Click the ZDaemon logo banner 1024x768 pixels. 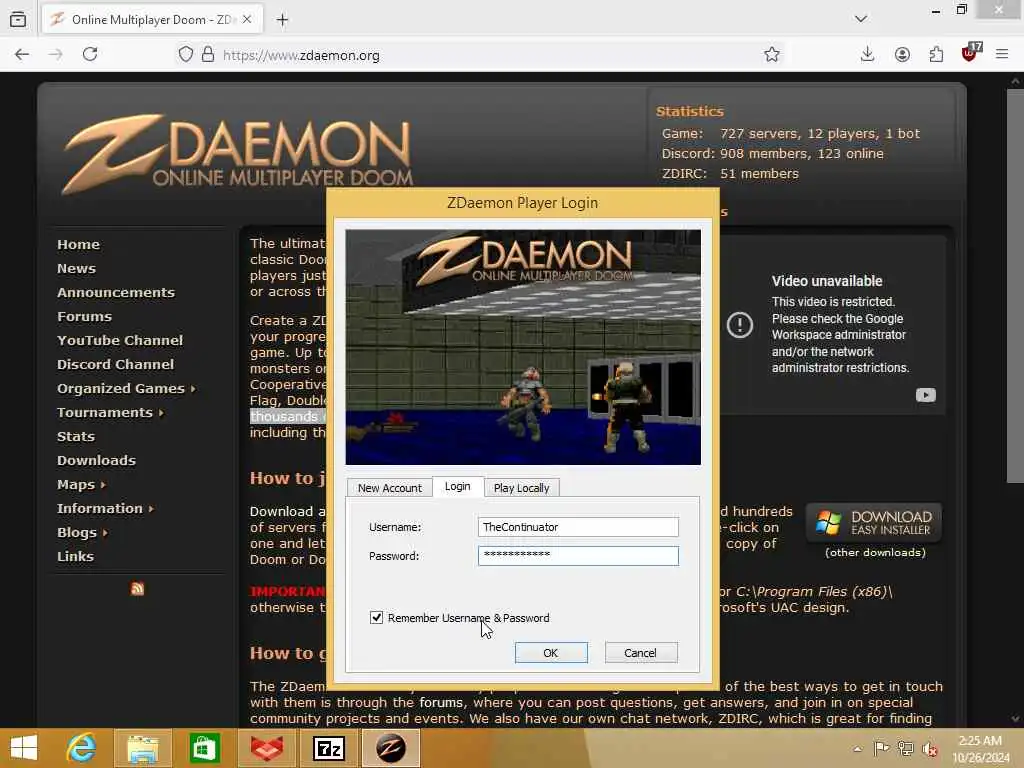(238, 155)
